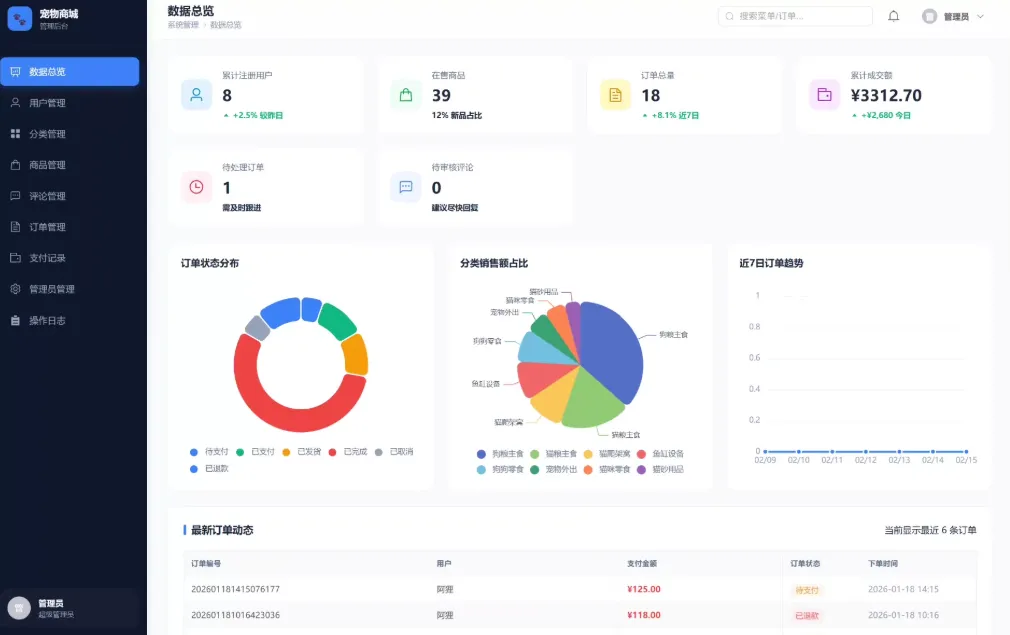Go to 评论管理 in the sidebar
The width and height of the screenshot is (1010, 635).
[70, 196]
